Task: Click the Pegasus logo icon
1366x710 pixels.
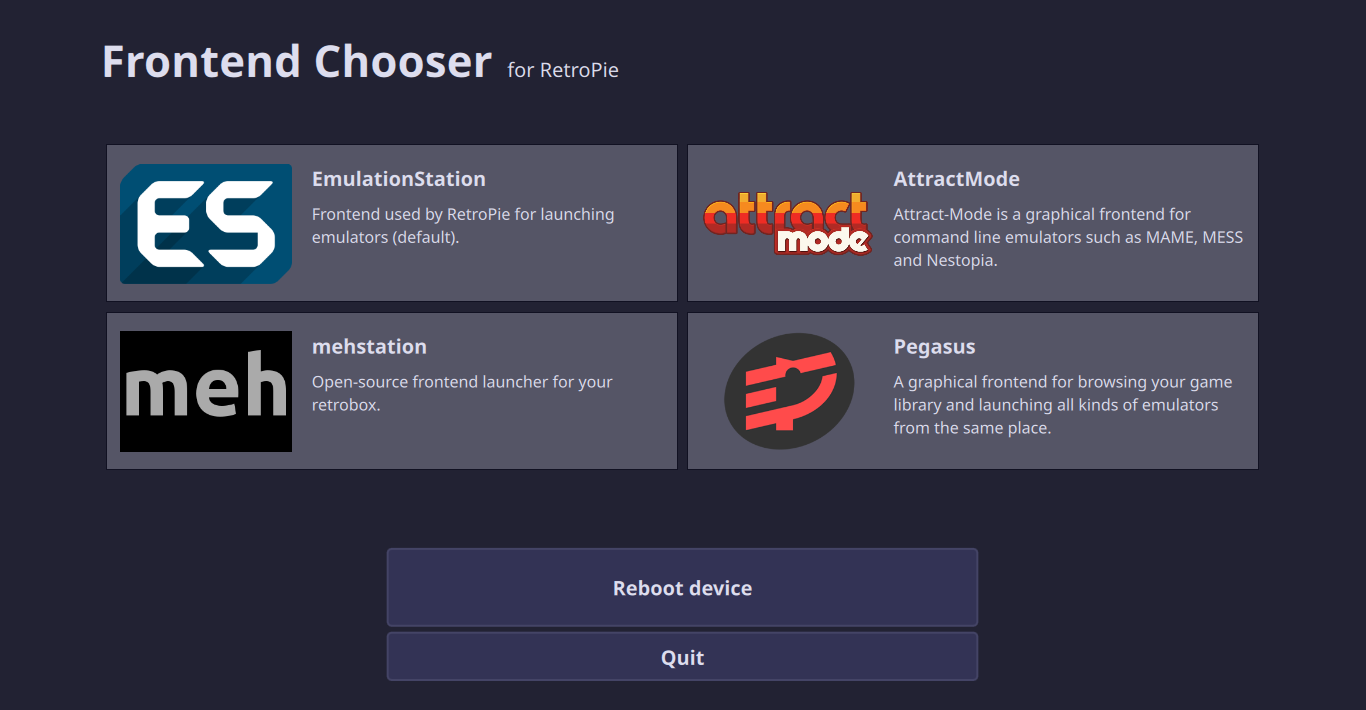Action: pyautogui.click(x=788, y=391)
